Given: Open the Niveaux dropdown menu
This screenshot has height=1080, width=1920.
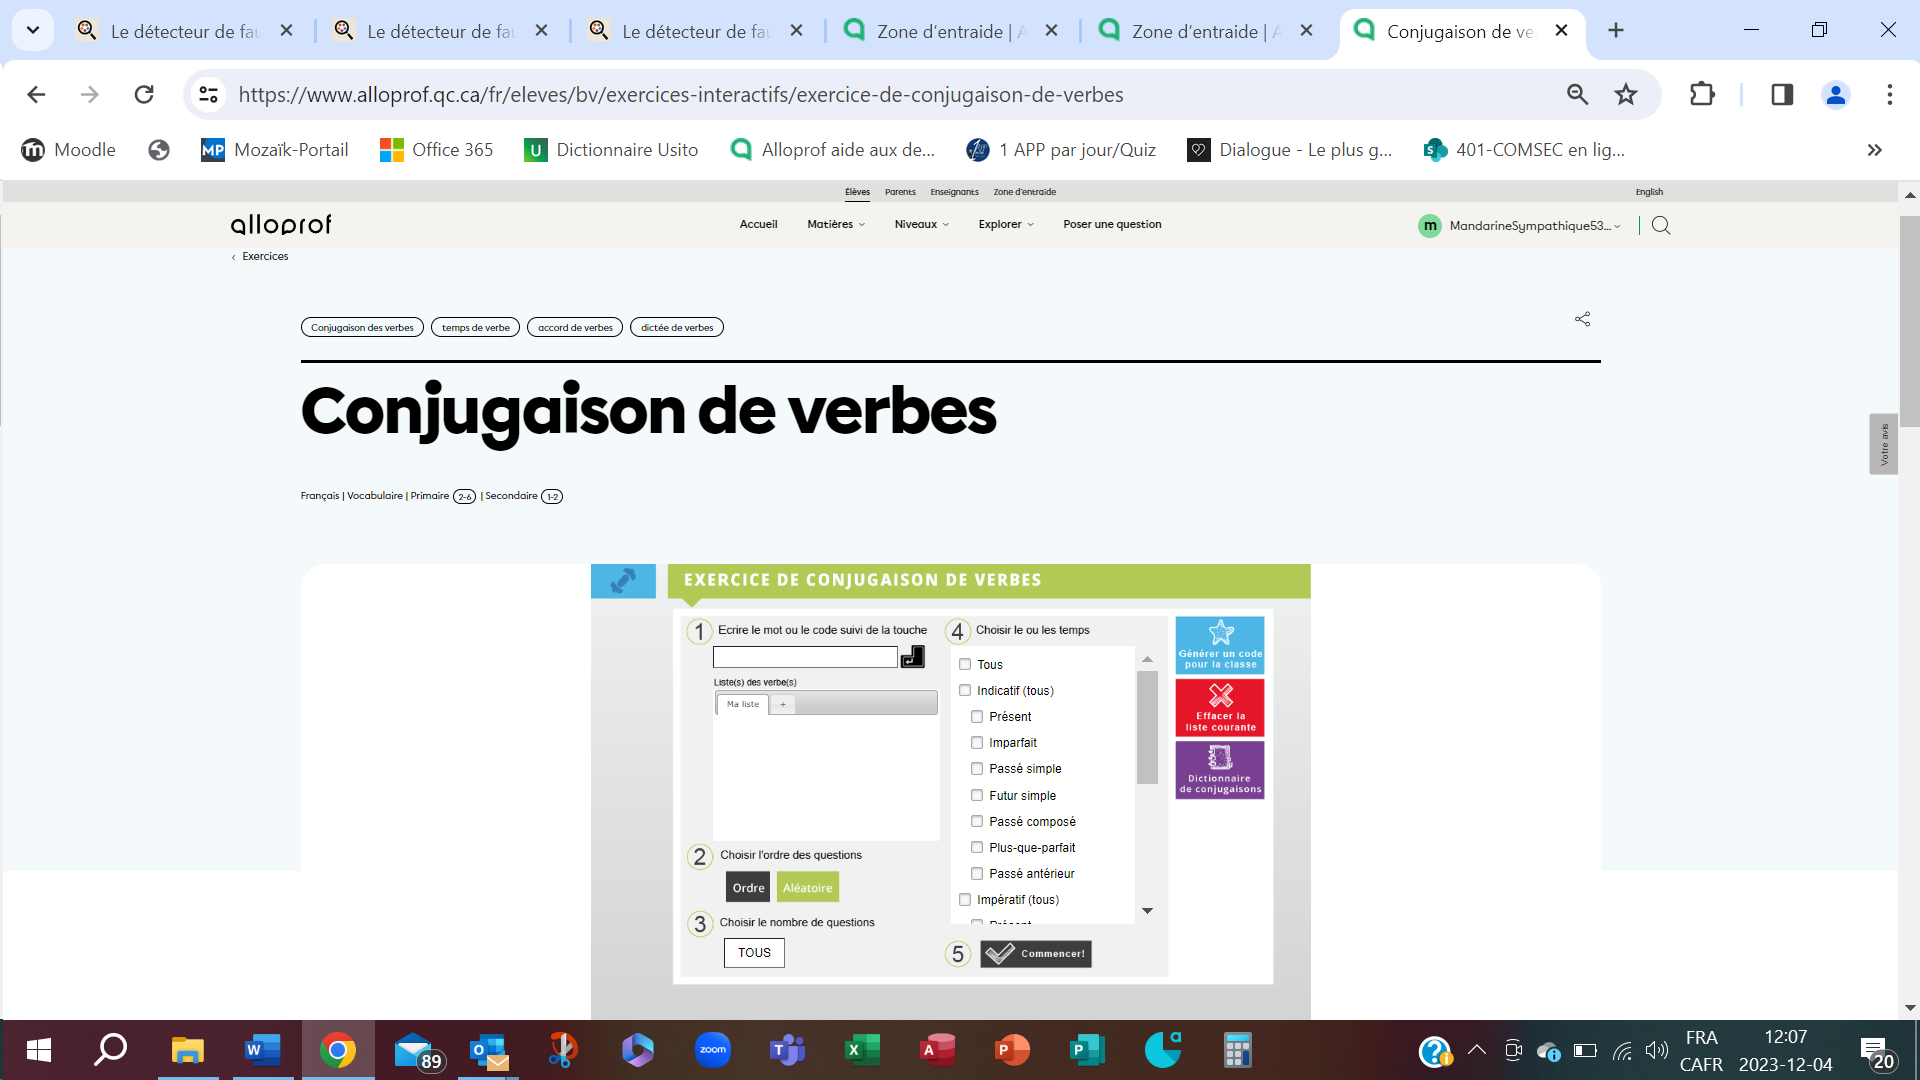Looking at the screenshot, I should click(x=921, y=225).
